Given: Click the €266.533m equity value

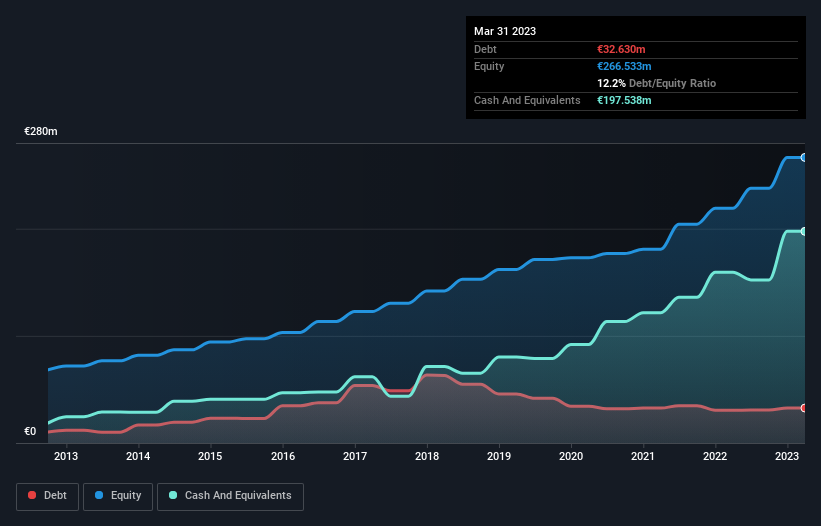Looking at the screenshot, I should point(624,66).
